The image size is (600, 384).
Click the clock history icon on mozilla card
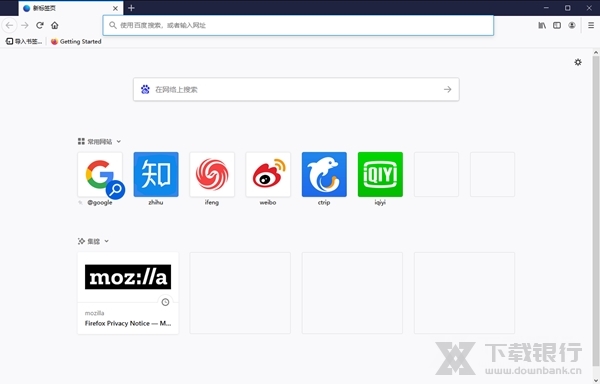tap(165, 302)
